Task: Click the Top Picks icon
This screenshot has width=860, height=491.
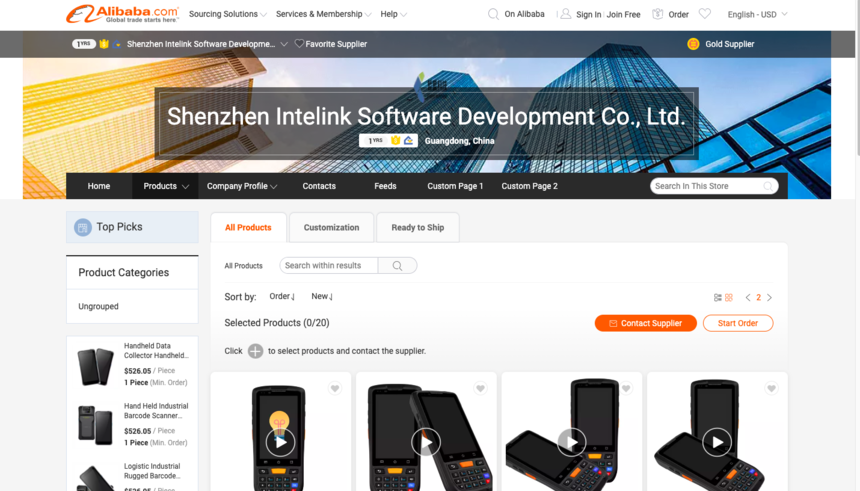Action: coord(83,227)
